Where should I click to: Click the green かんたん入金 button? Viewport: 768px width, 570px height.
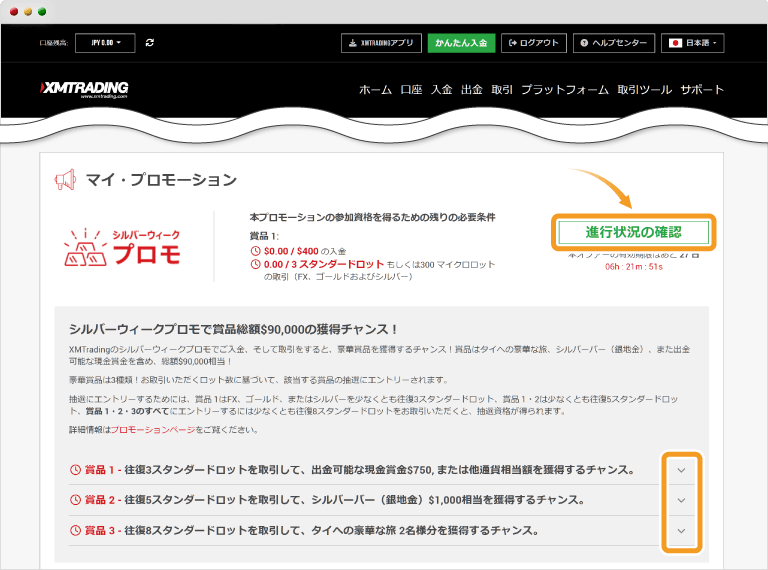click(461, 43)
